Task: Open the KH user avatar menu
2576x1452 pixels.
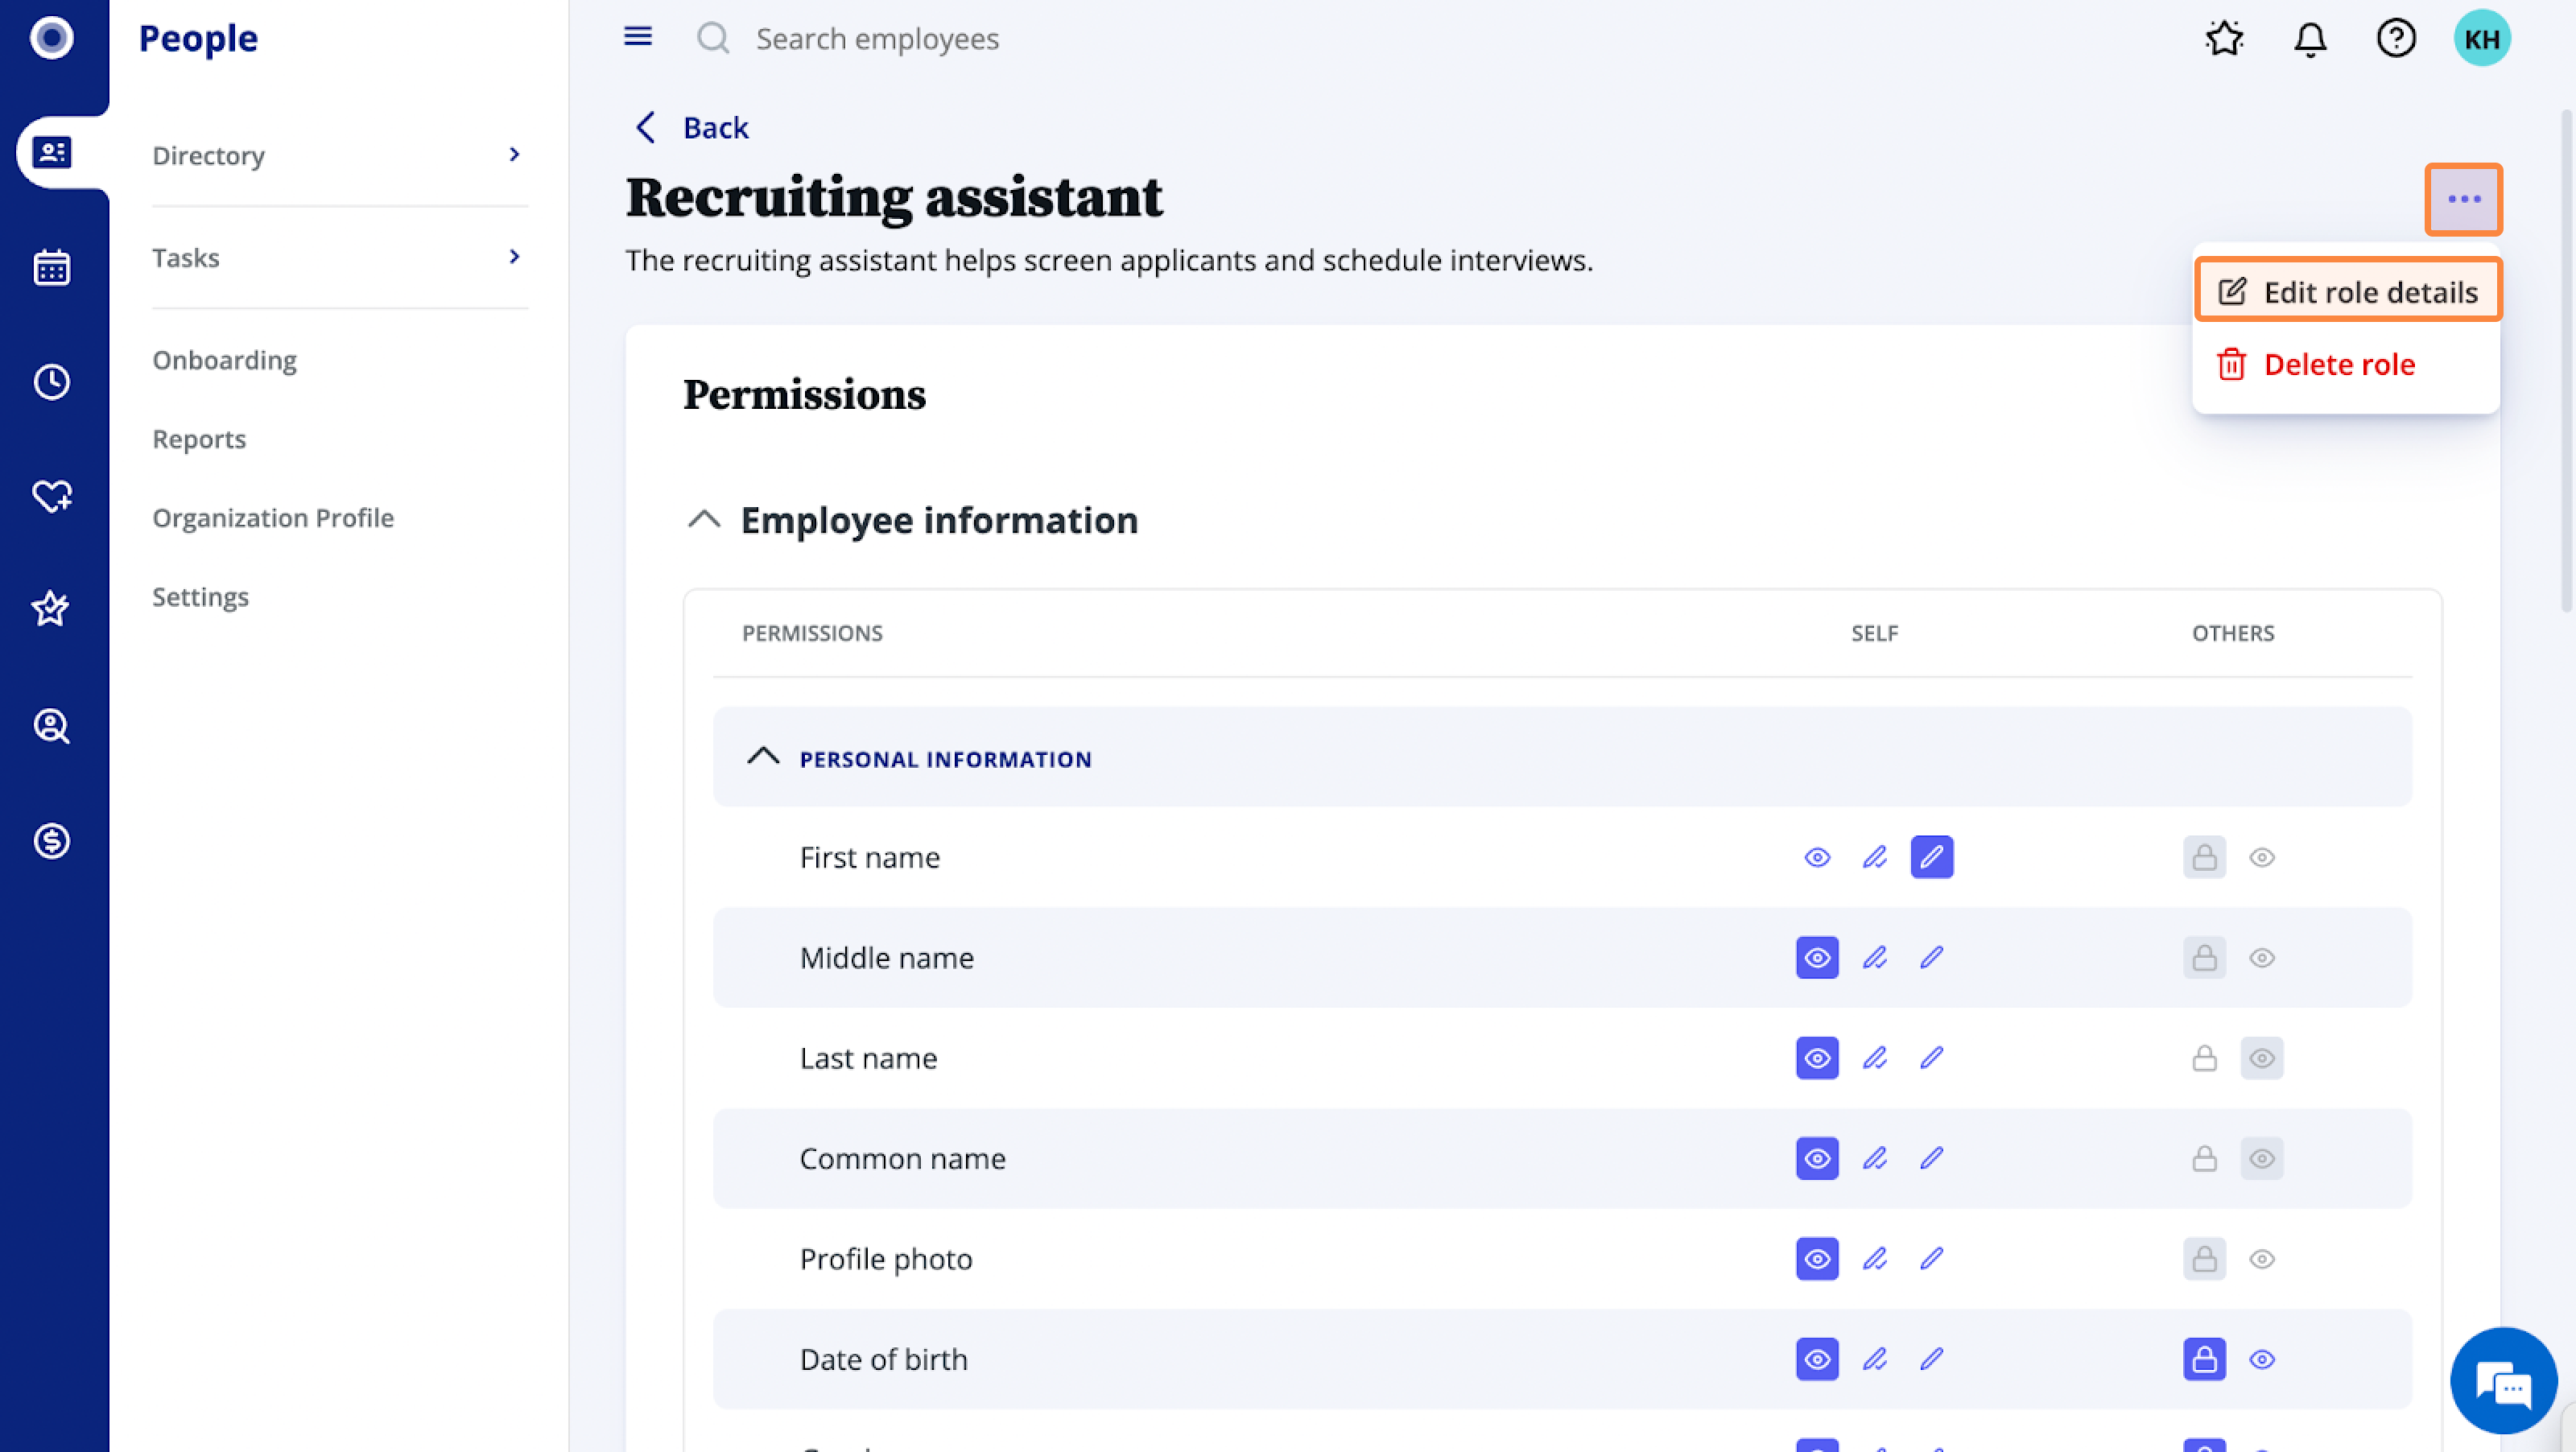Action: click(x=2482, y=38)
